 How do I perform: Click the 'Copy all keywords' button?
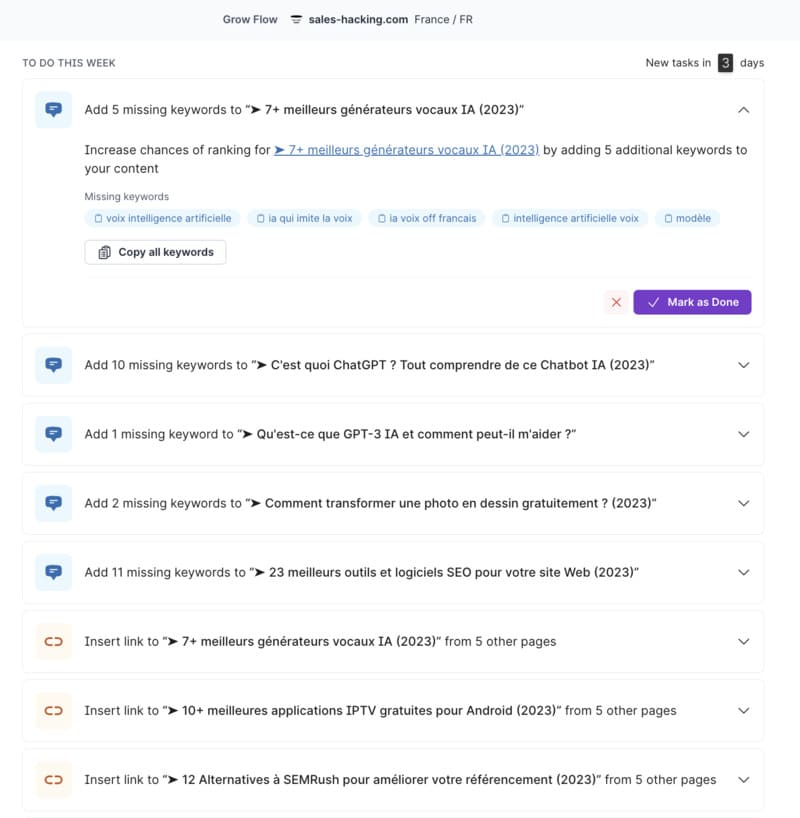155,252
